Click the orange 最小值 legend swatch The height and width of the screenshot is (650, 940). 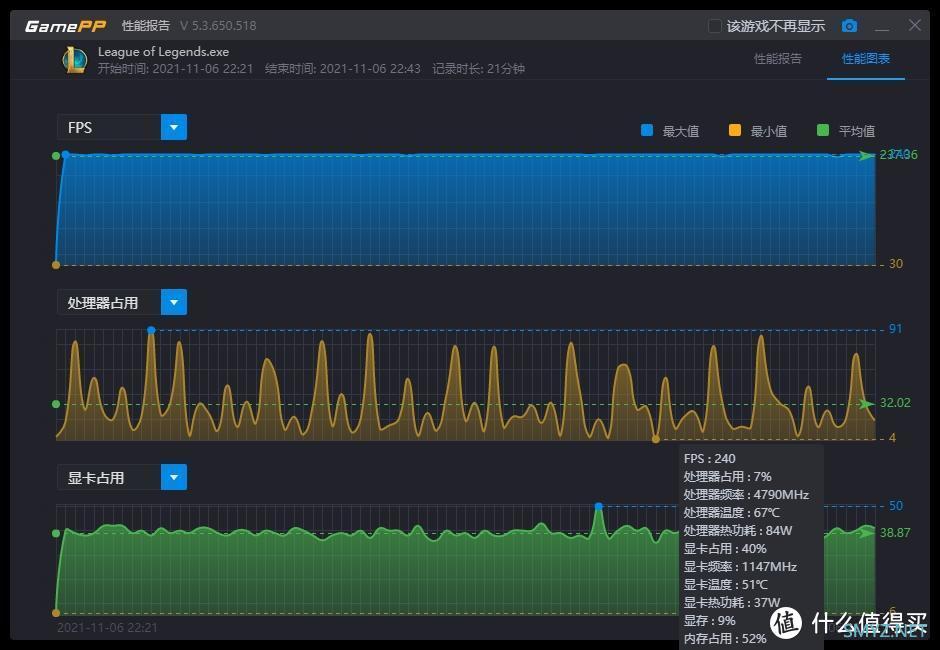(735, 130)
